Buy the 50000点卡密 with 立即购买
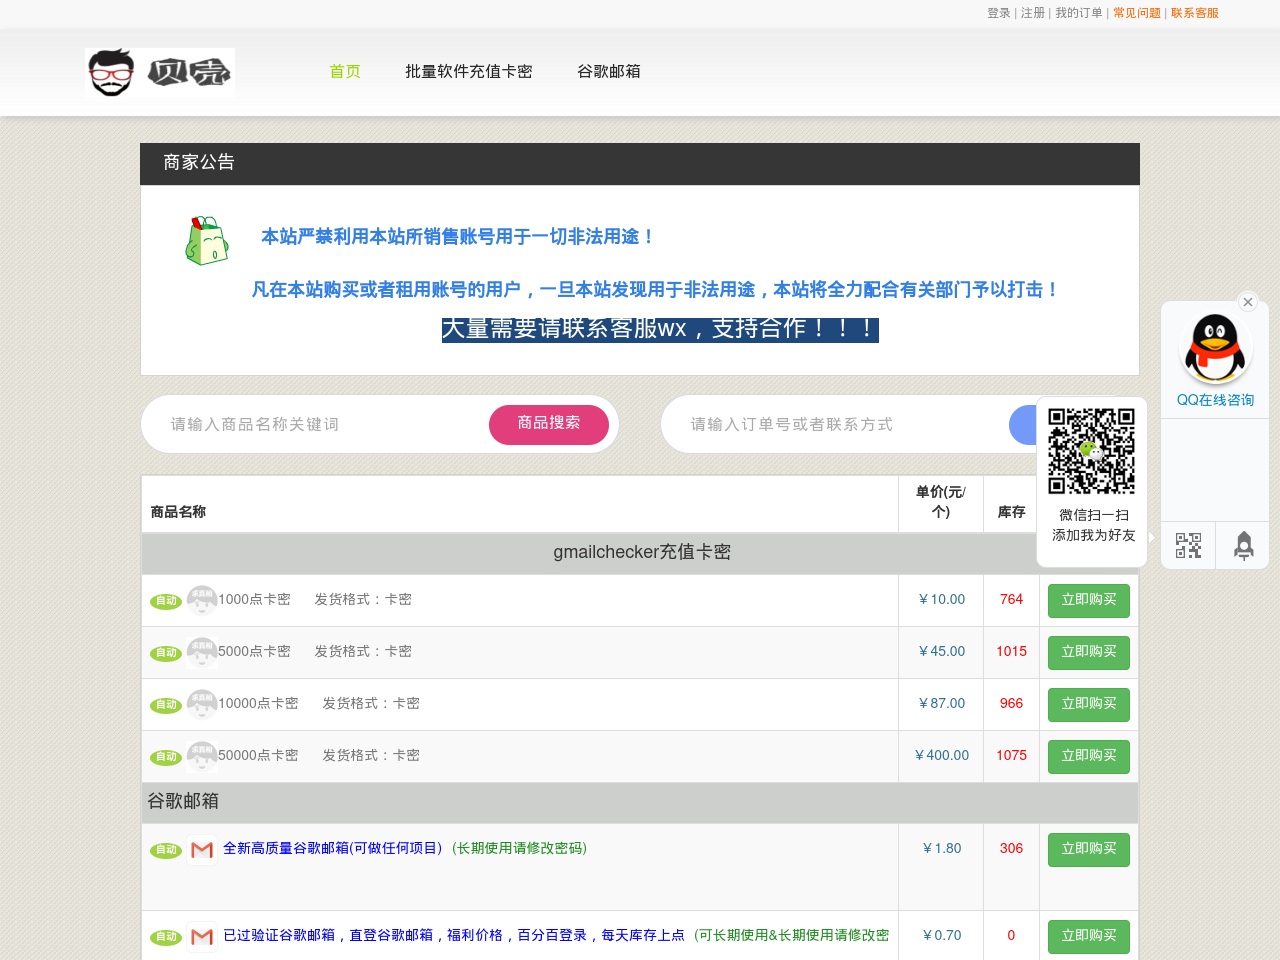 pyautogui.click(x=1089, y=756)
